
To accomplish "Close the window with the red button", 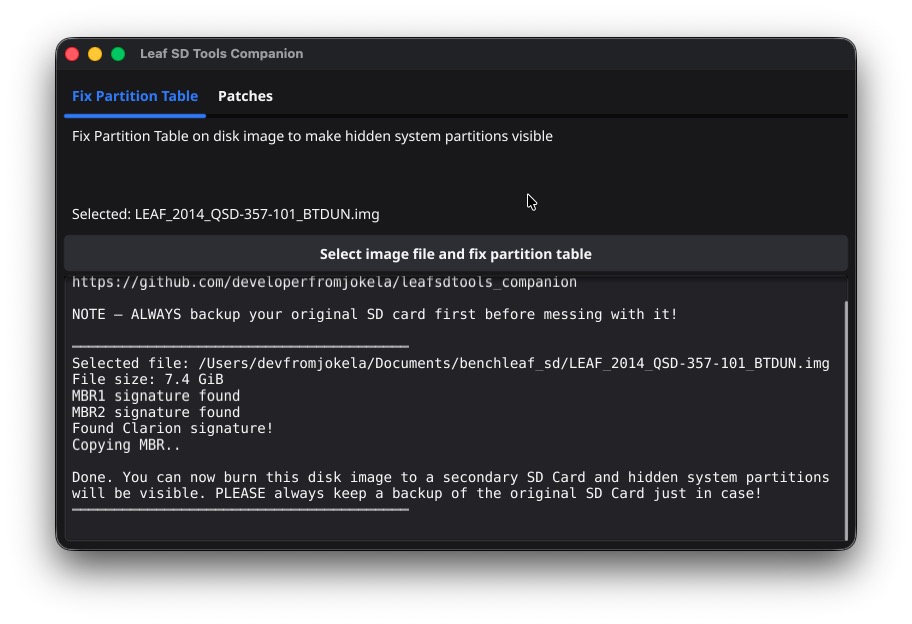I will click(72, 54).
